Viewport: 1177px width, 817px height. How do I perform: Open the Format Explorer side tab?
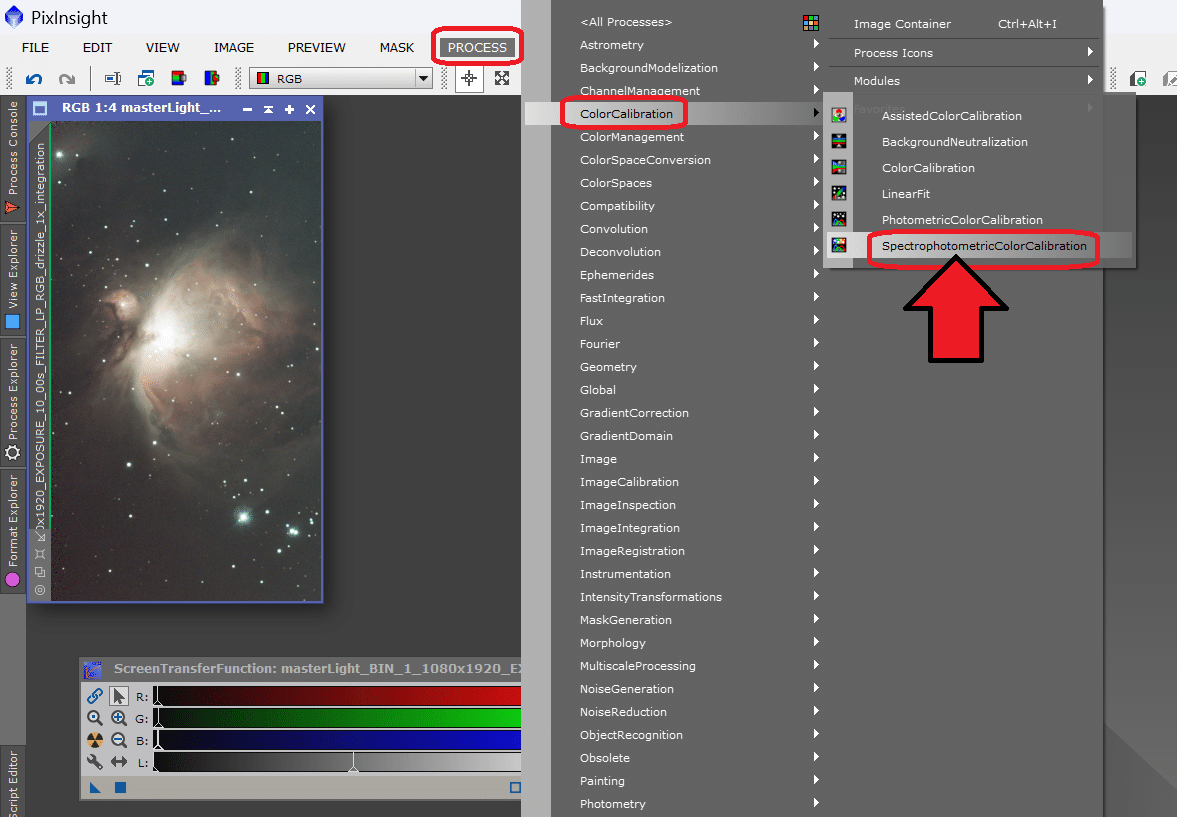(13, 531)
